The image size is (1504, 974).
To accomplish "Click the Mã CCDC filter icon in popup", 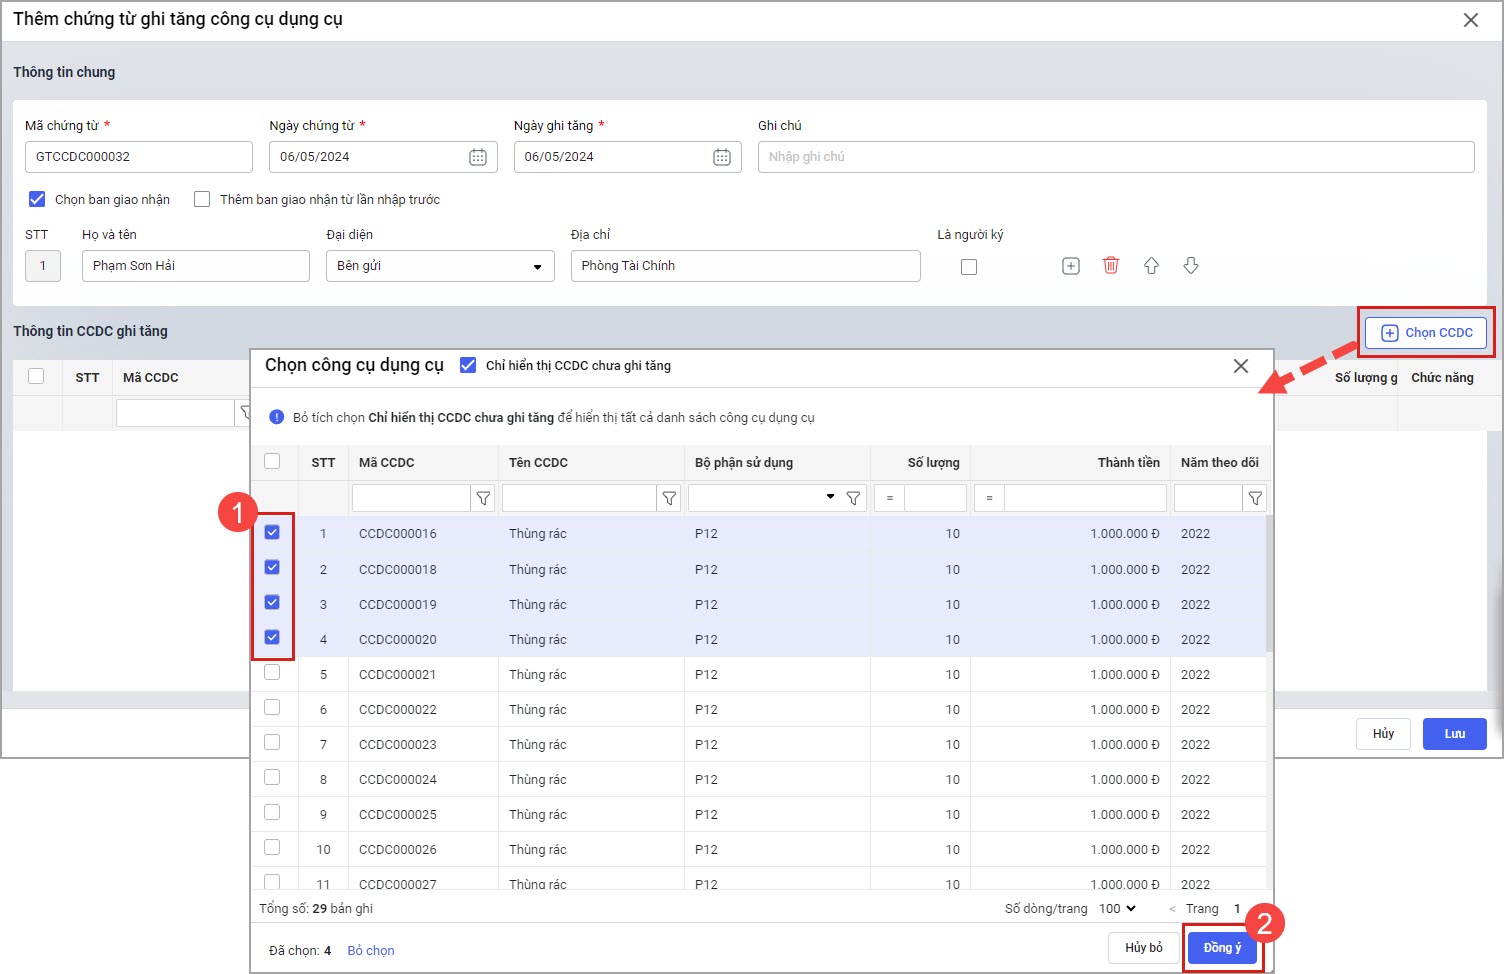I will coord(484,498).
